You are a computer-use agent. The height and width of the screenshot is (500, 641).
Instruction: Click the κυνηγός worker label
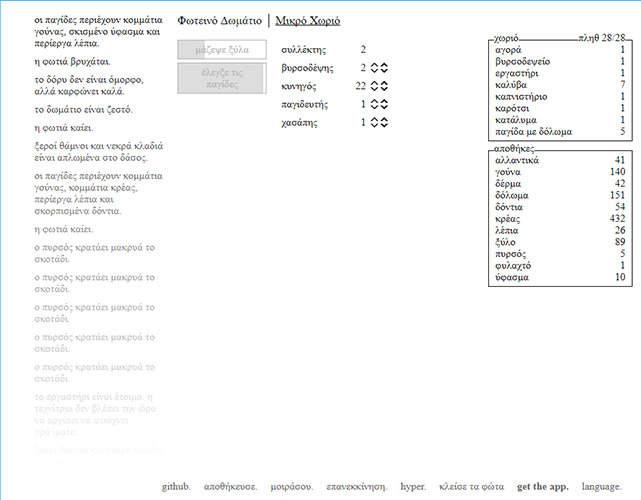tap(298, 86)
